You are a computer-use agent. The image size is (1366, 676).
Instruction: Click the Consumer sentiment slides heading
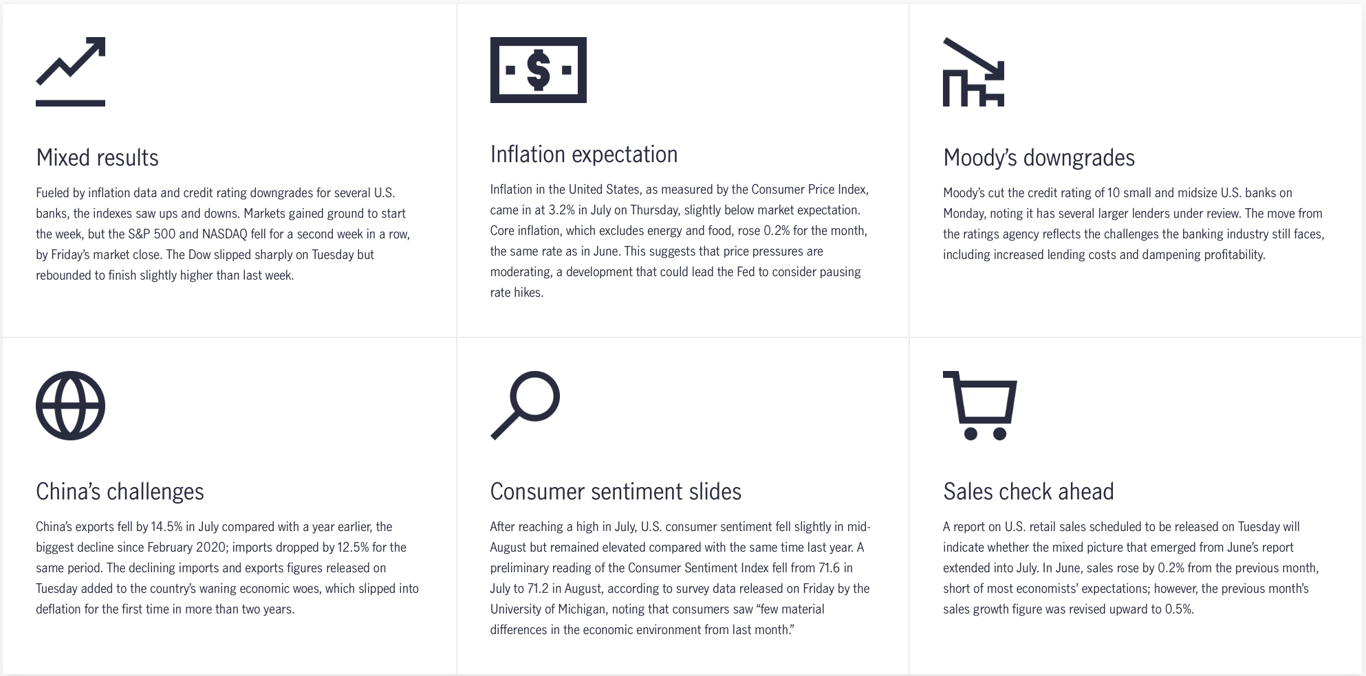pyautogui.click(x=616, y=492)
